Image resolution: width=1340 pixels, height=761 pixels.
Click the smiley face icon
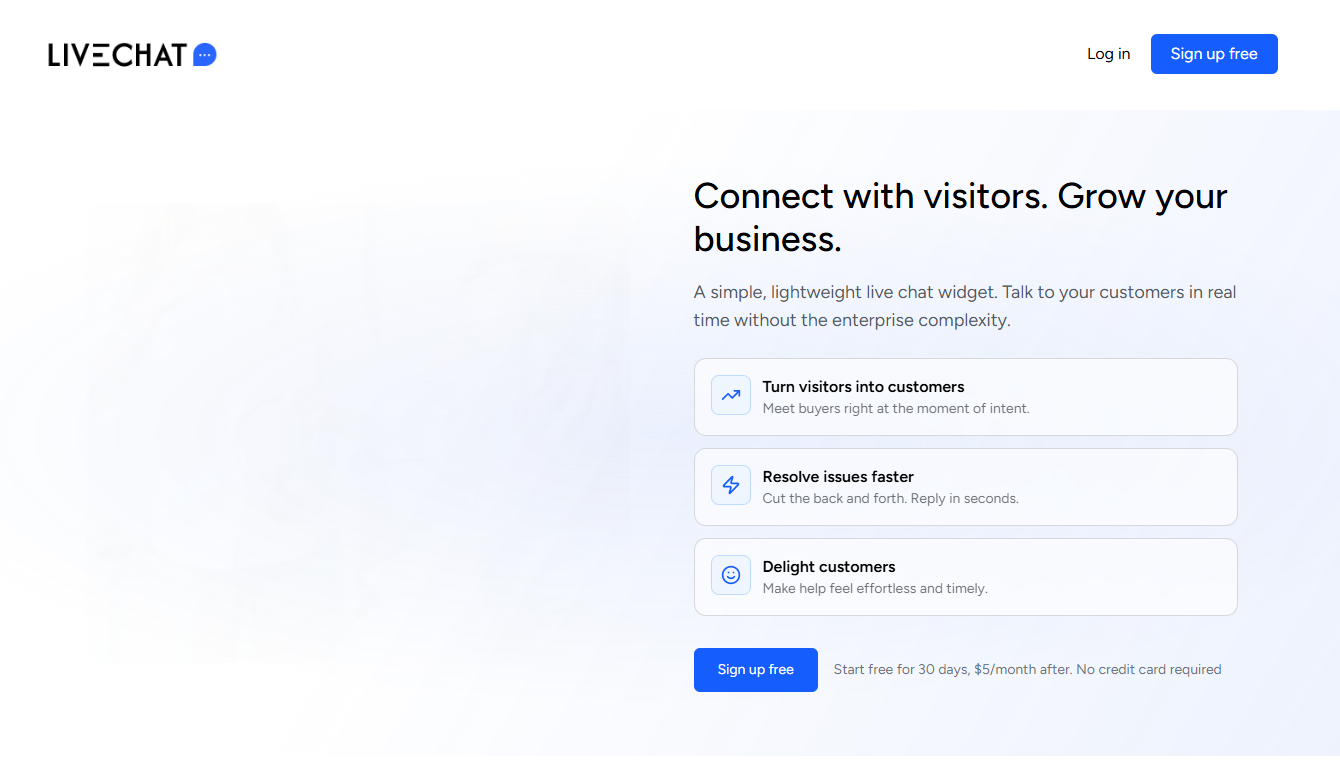[x=731, y=575]
